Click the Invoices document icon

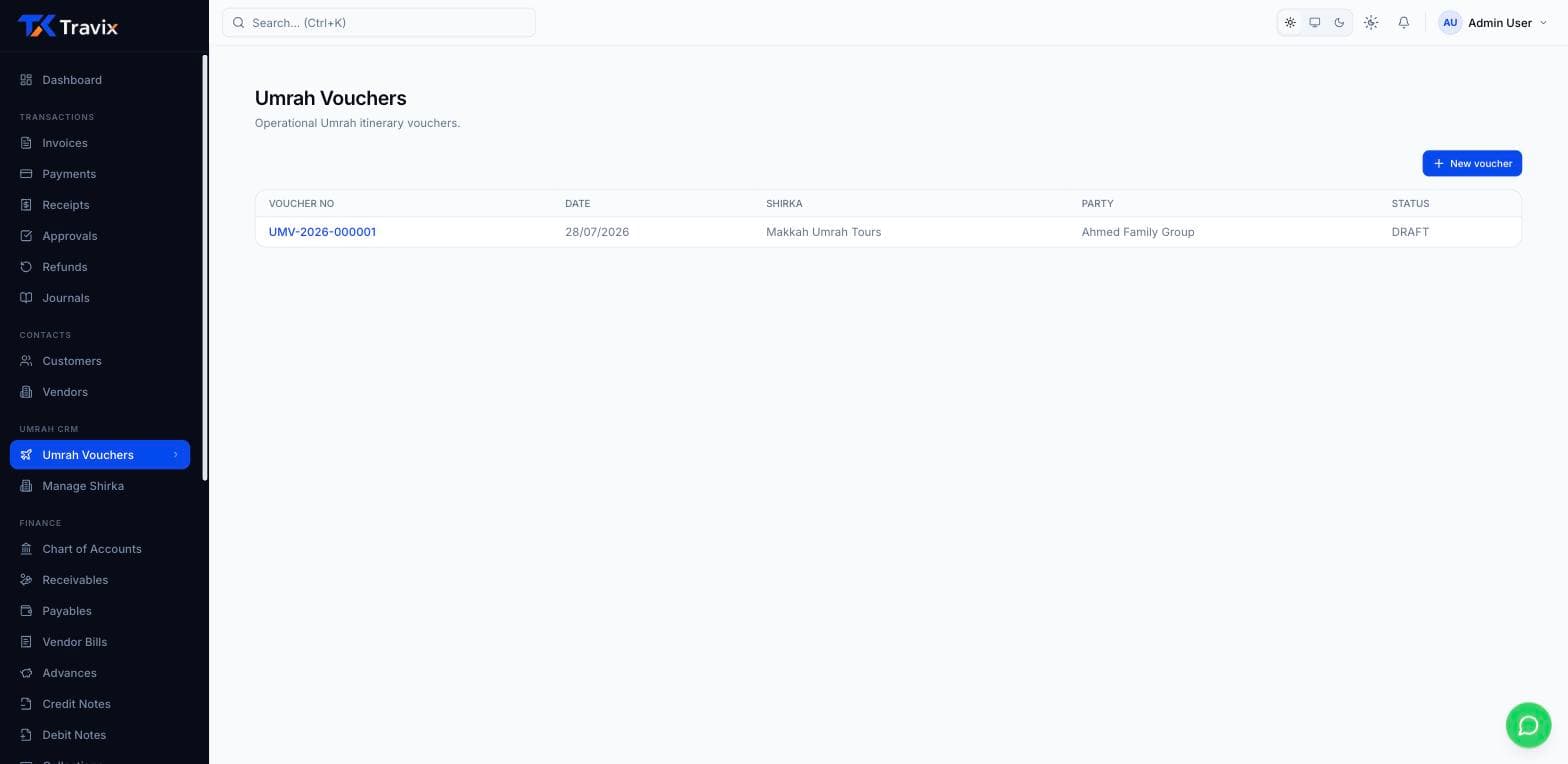tap(26, 143)
